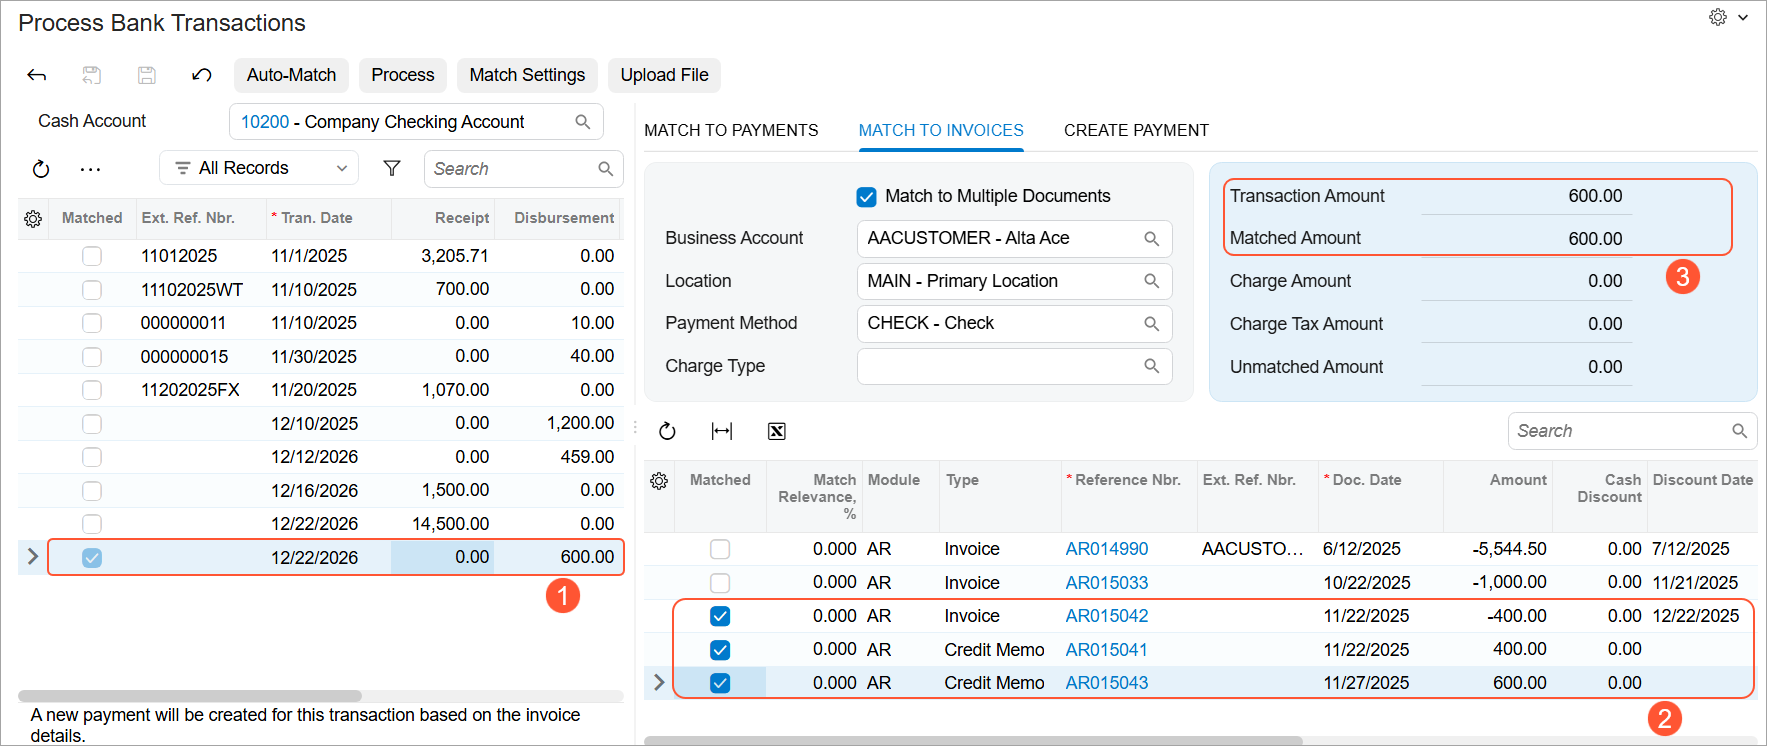Switch to the Create Payment tab
This screenshot has width=1767, height=746.
click(x=1136, y=130)
